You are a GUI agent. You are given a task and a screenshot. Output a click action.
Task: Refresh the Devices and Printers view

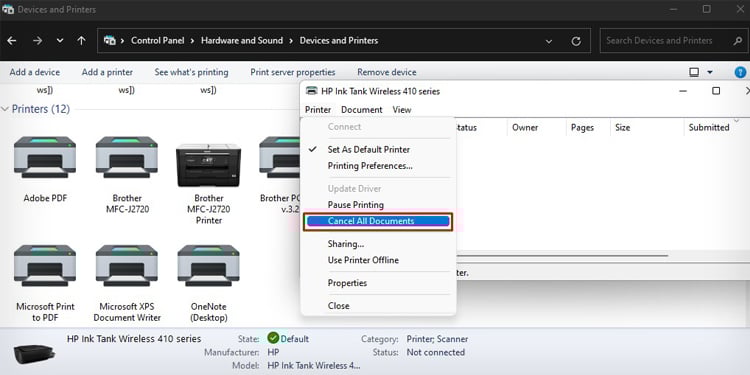tap(576, 41)
